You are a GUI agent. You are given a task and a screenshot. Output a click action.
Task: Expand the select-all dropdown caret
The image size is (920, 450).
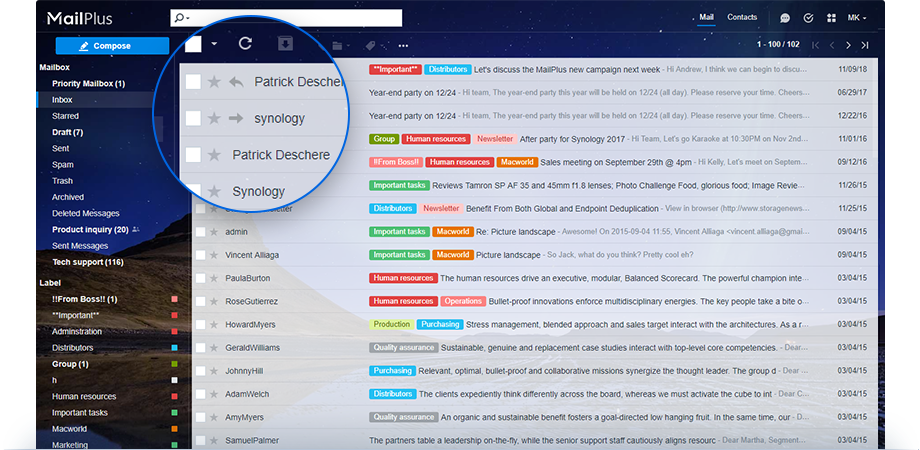(214, 44)
